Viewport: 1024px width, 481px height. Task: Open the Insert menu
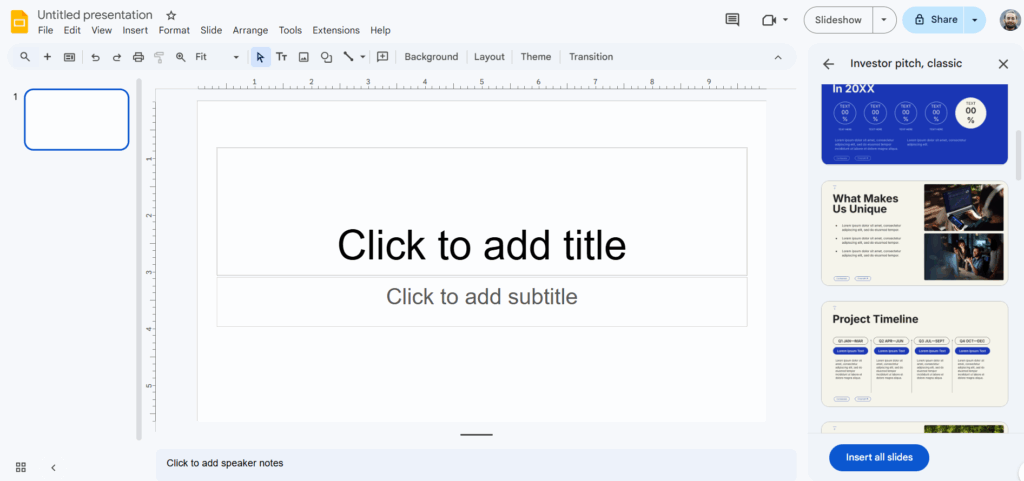(135, 30)
